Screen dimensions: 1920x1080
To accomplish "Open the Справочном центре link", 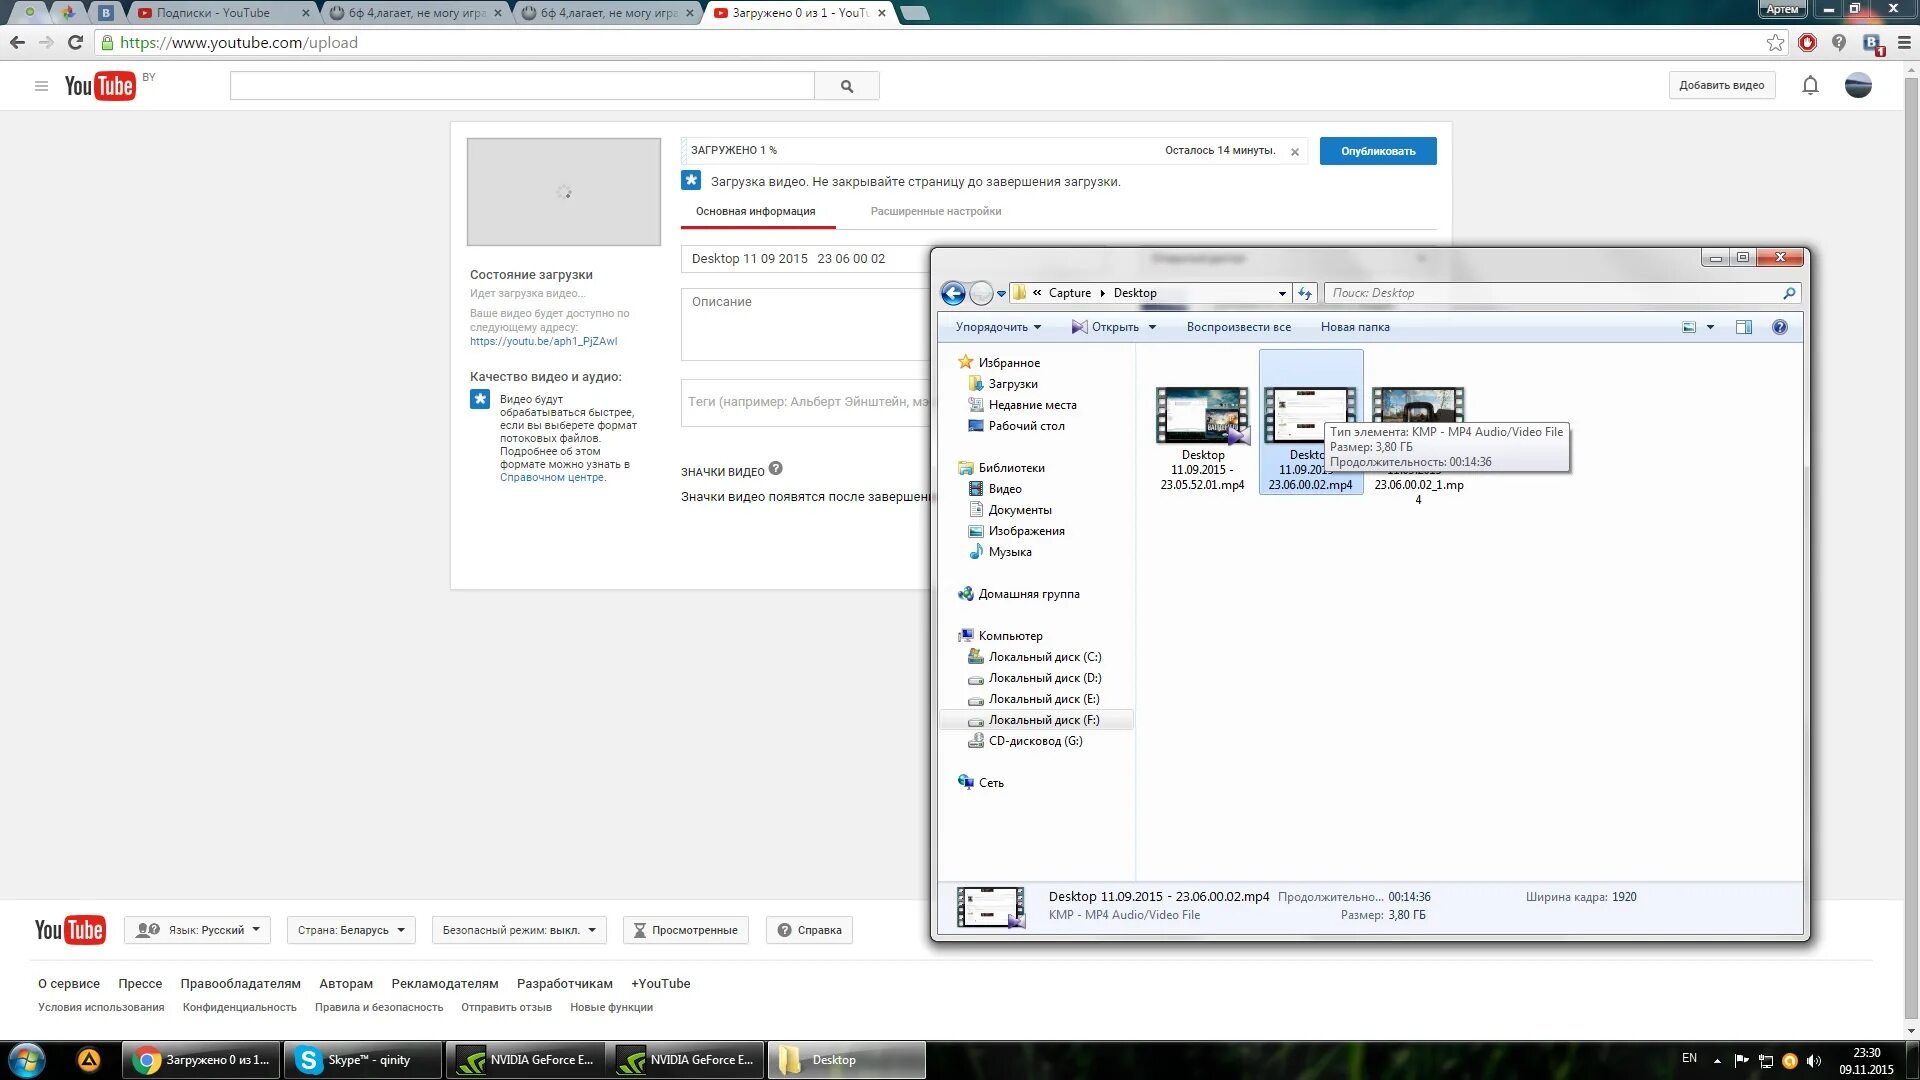I will (552, 478).
